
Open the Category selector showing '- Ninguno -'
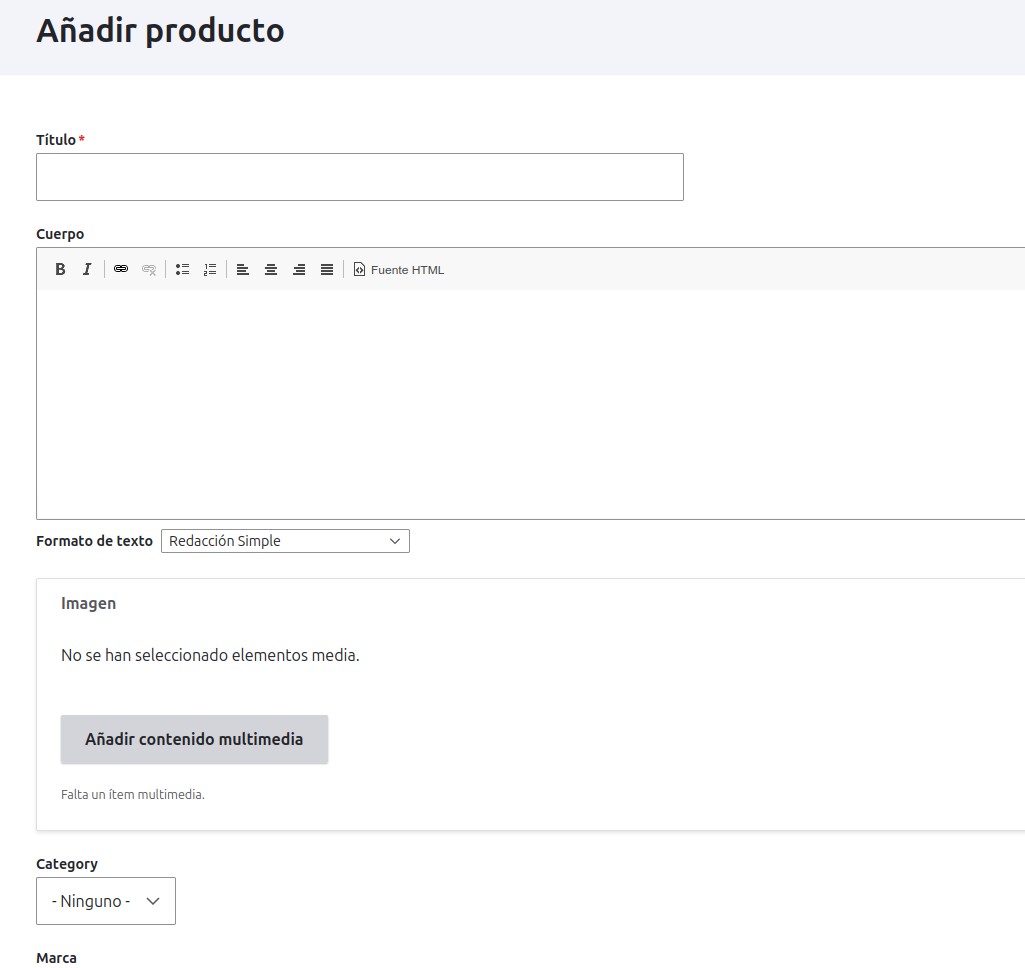105,900
